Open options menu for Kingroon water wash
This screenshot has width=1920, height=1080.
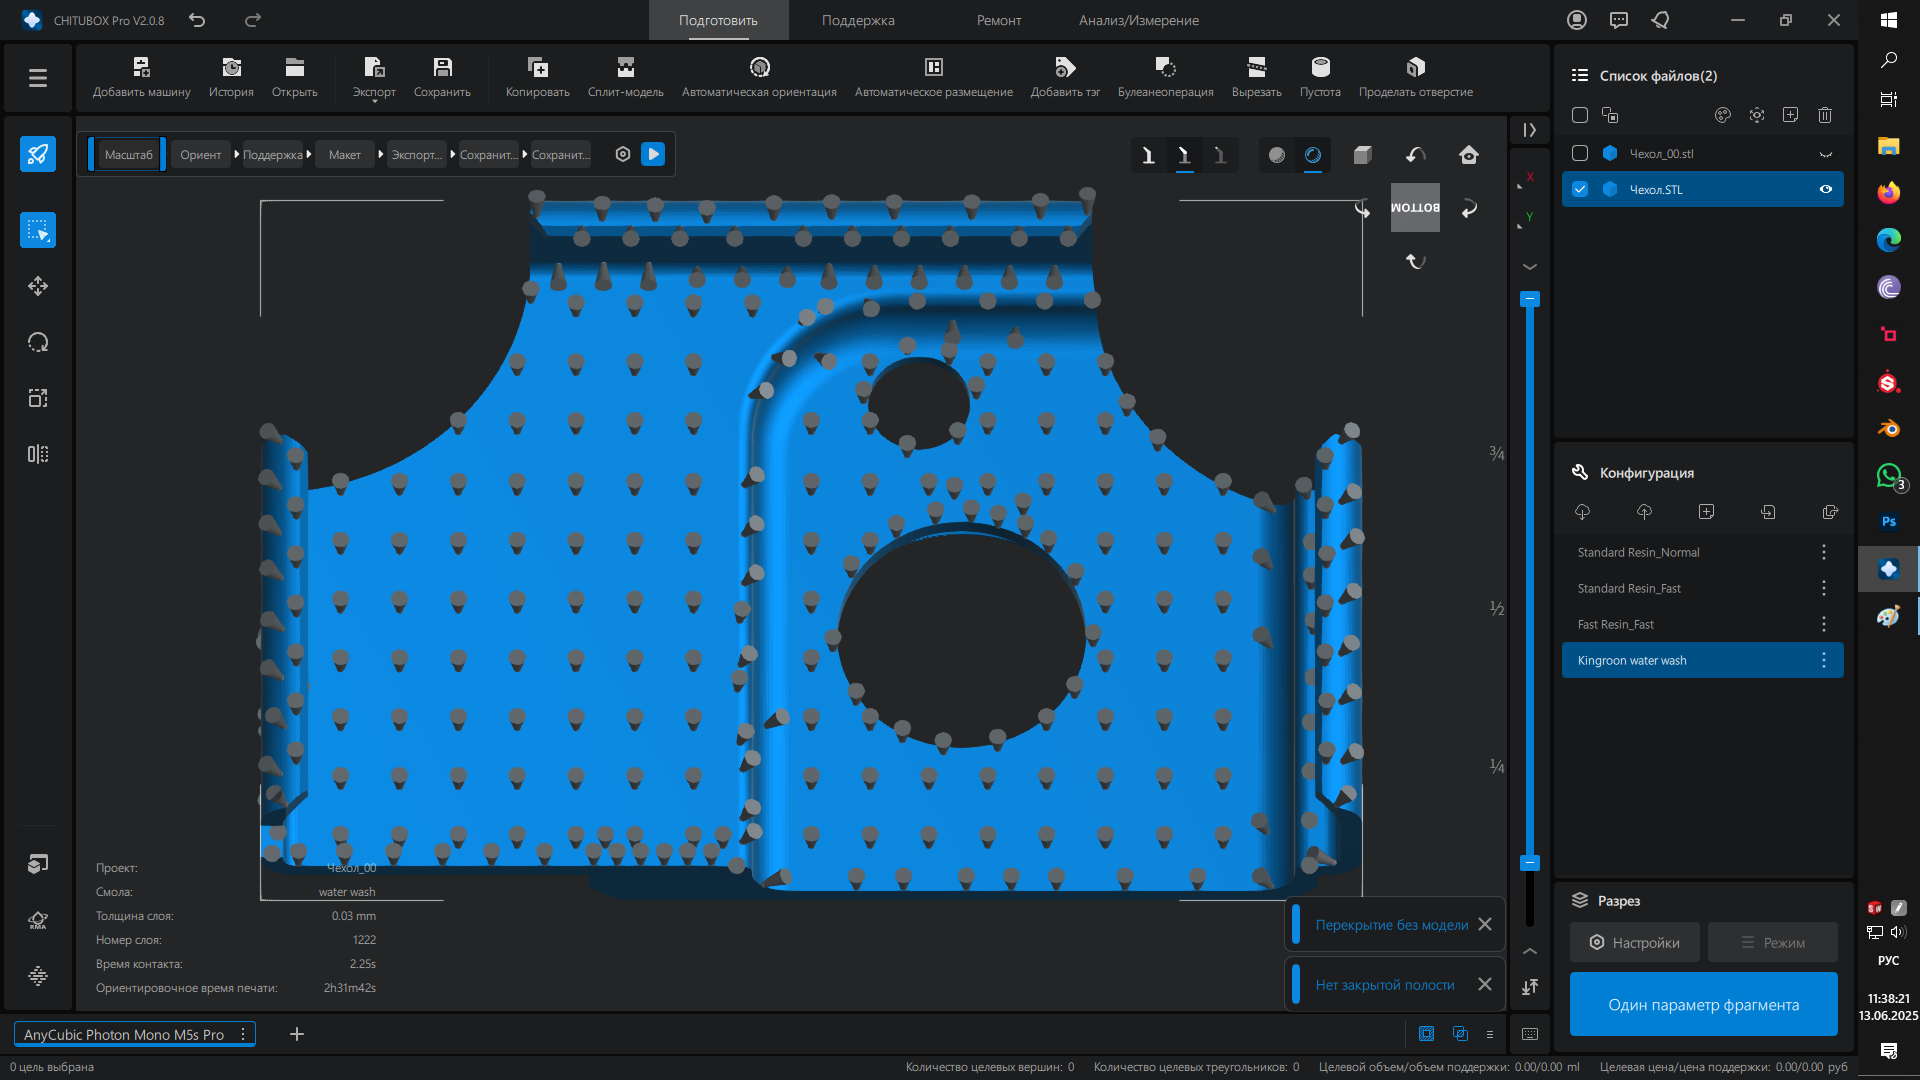[1823, 660]
